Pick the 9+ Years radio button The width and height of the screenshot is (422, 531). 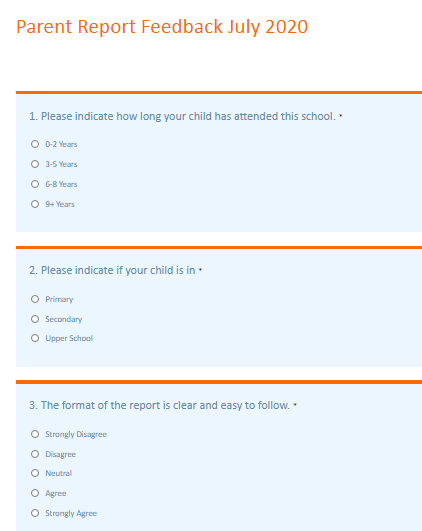(35, 204)
